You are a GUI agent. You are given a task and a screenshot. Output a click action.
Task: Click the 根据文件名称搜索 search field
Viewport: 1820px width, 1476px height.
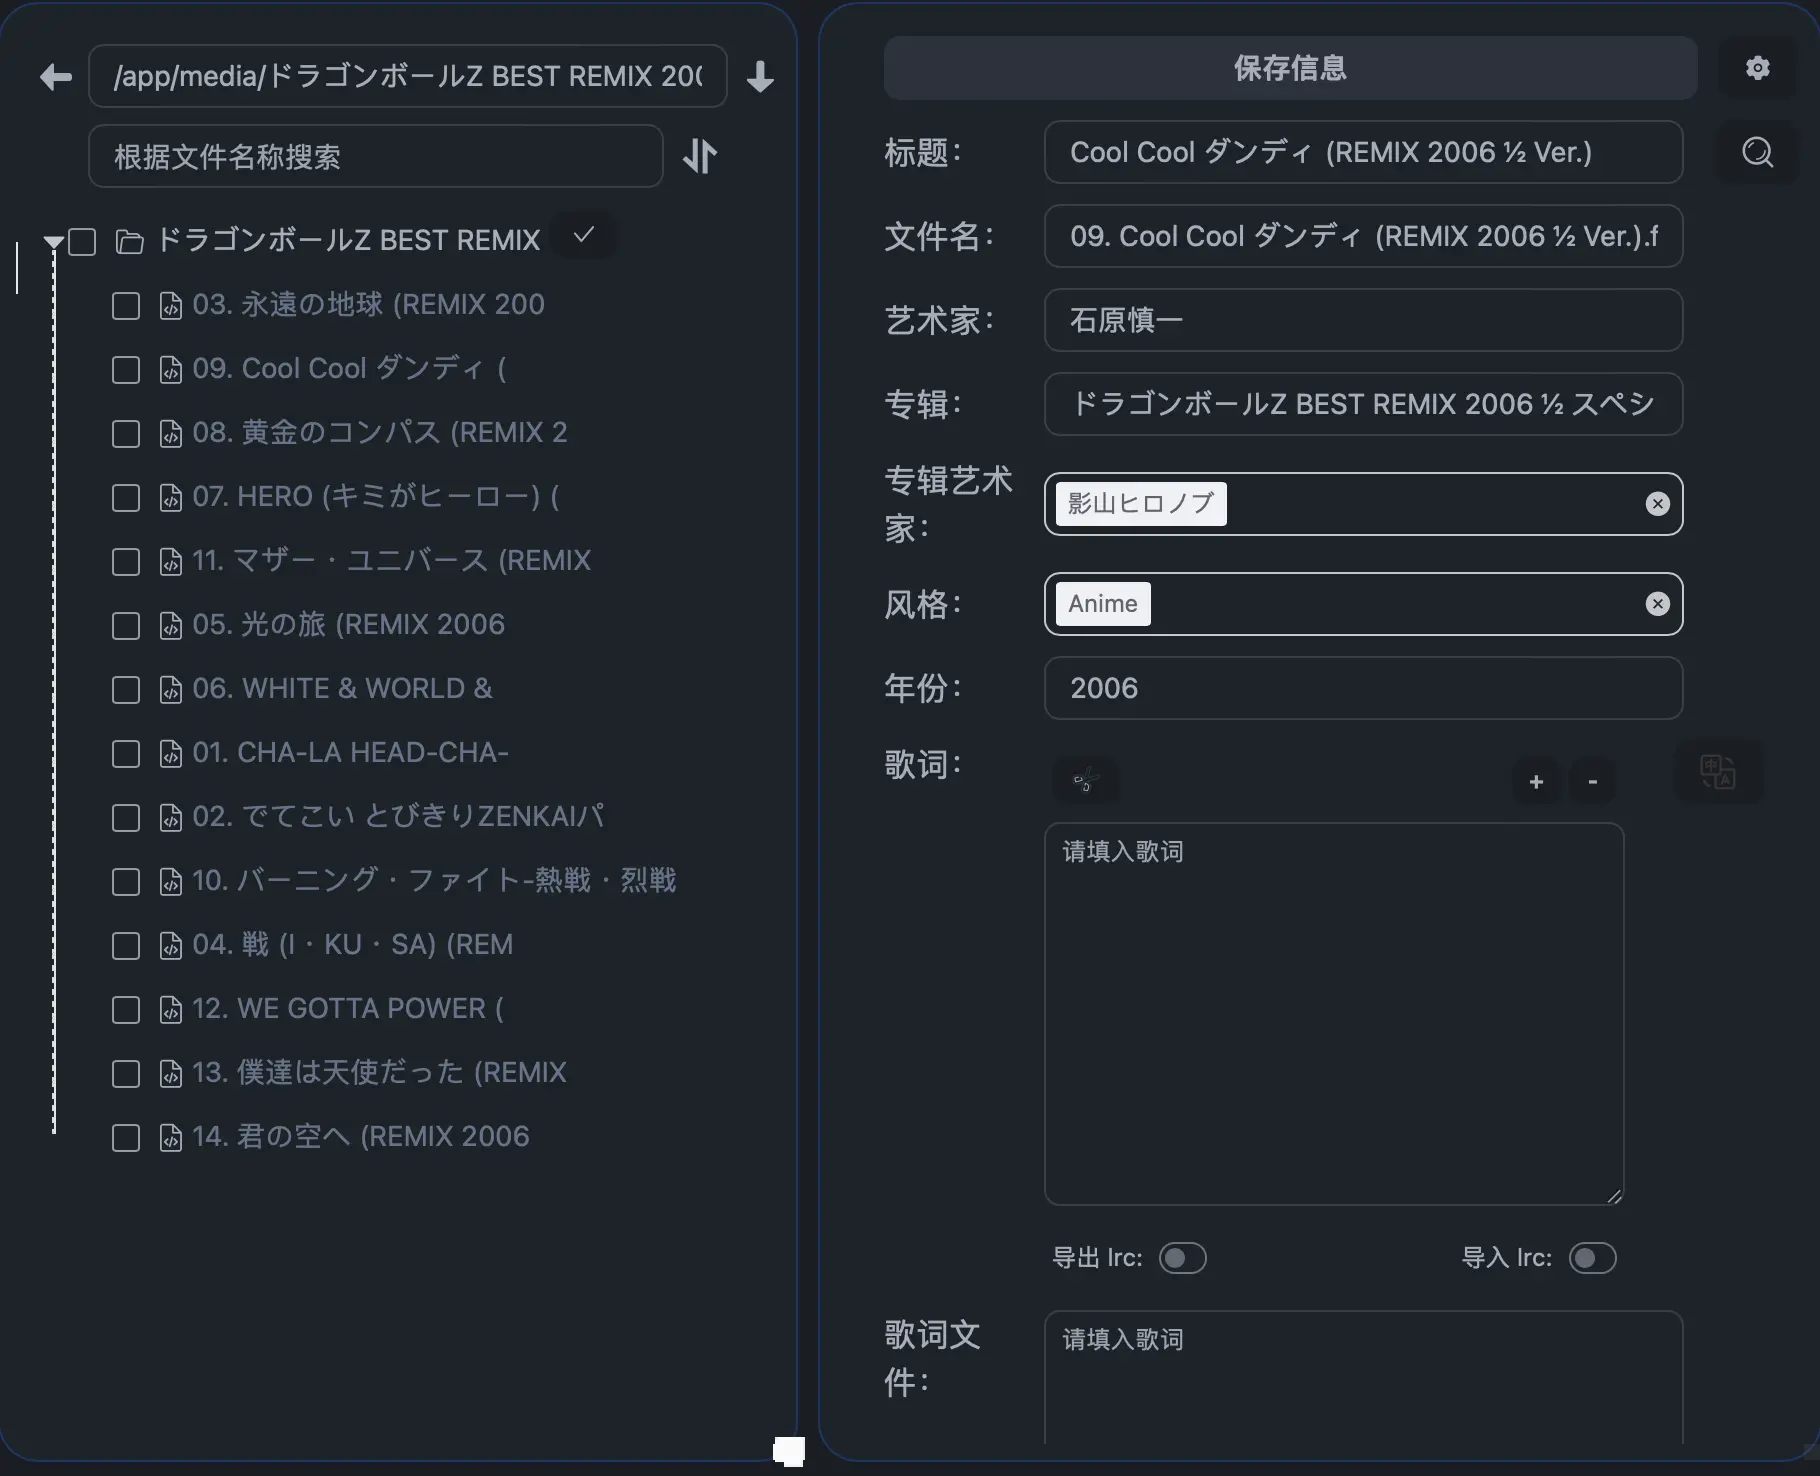[375, 156]
